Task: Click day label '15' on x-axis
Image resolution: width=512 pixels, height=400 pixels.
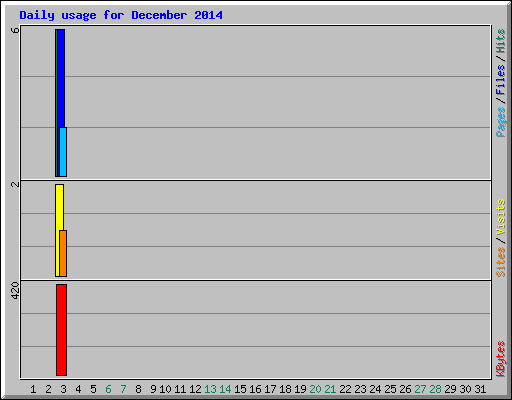Action: [240, 389]
